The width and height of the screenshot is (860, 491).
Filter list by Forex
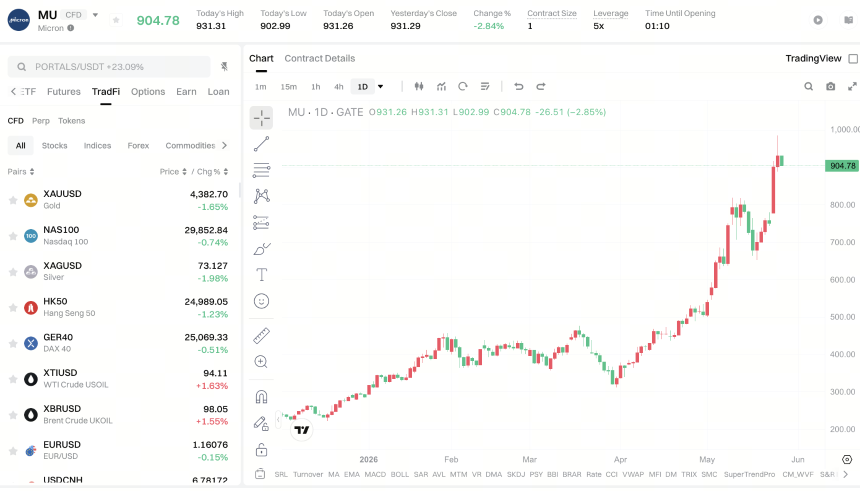[138, 145]
